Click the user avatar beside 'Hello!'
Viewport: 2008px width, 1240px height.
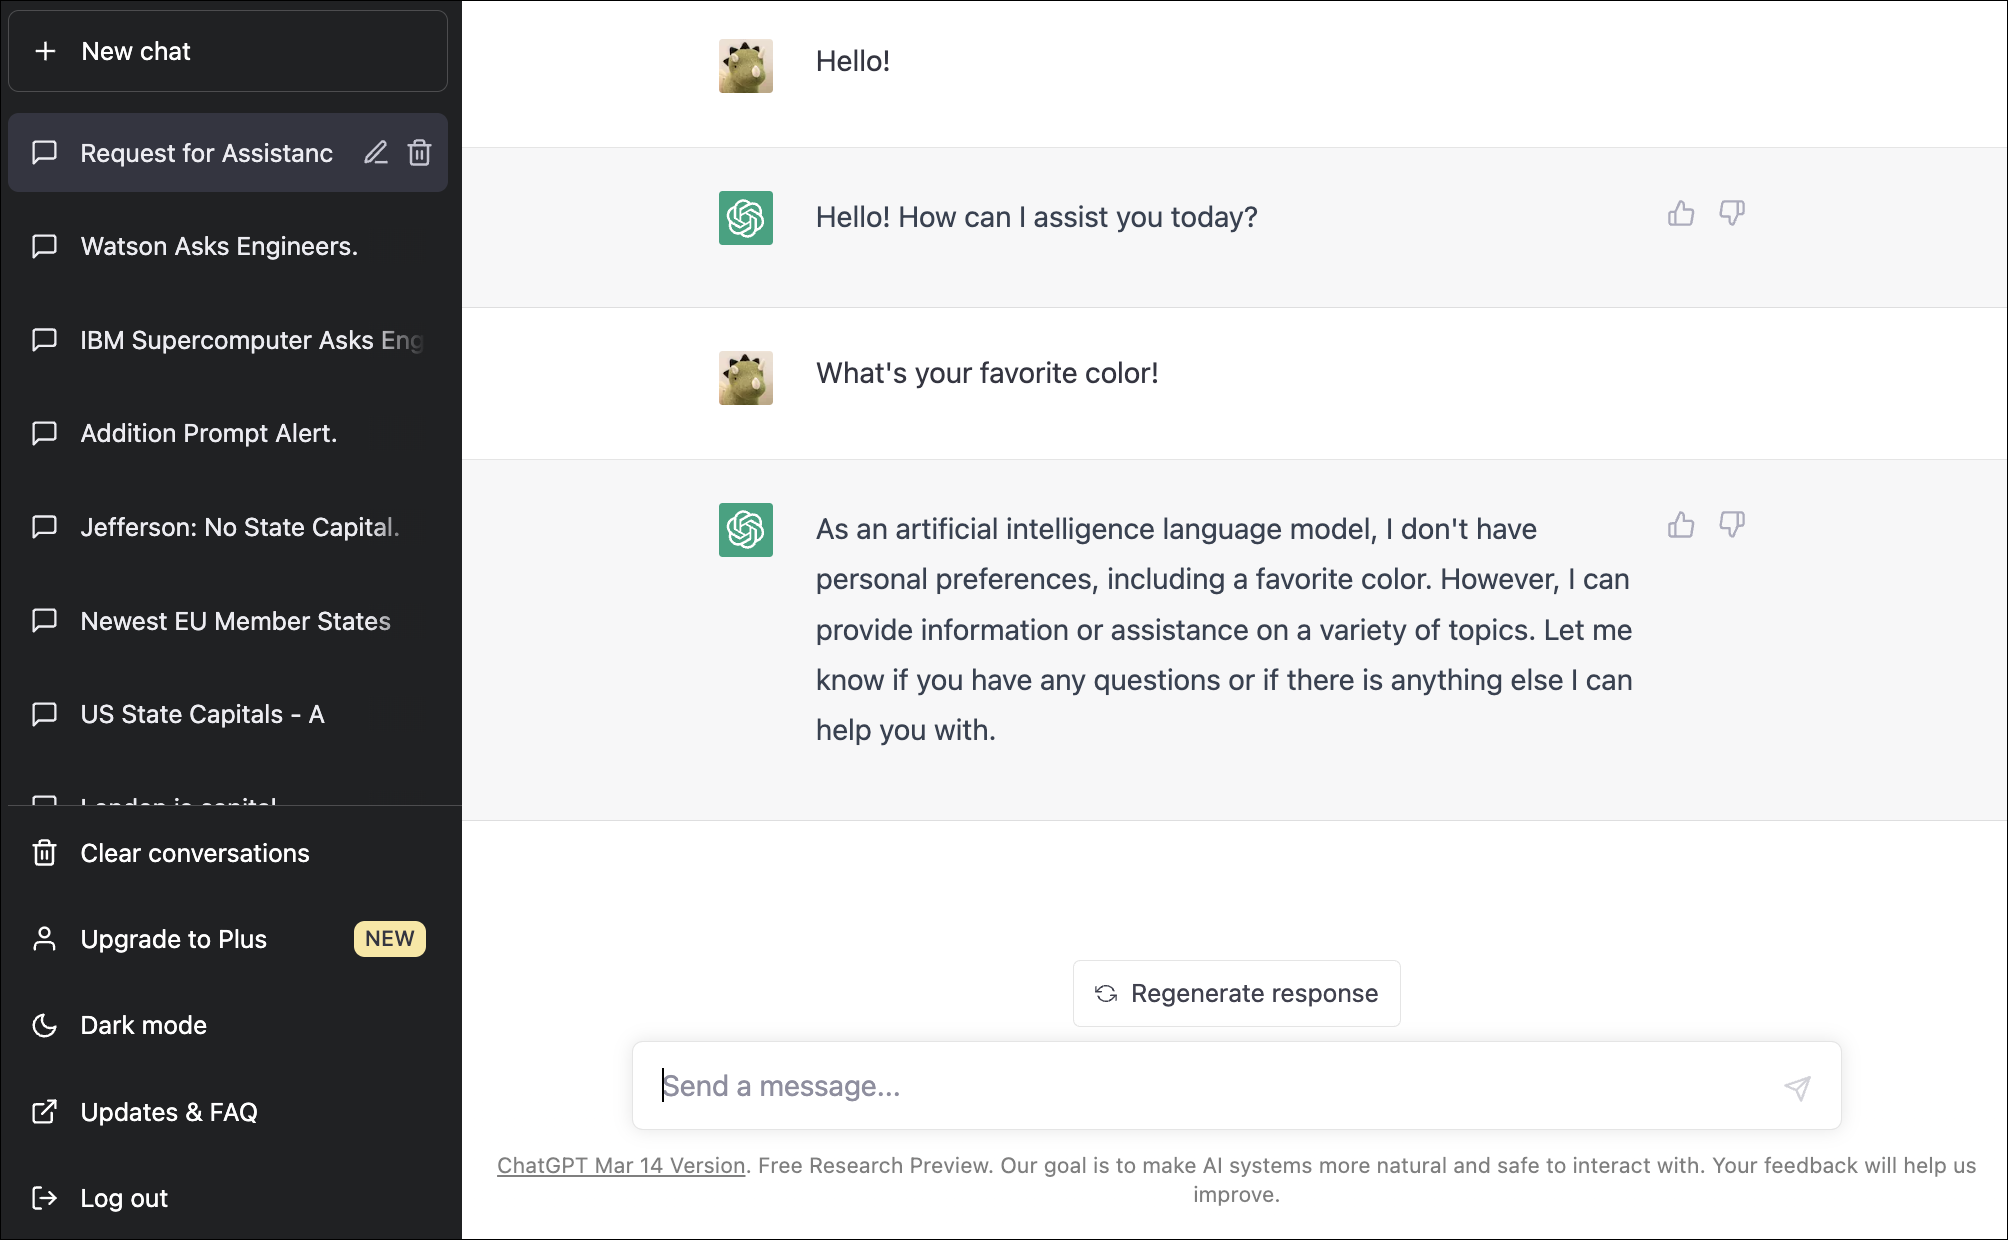coord(746,66)
